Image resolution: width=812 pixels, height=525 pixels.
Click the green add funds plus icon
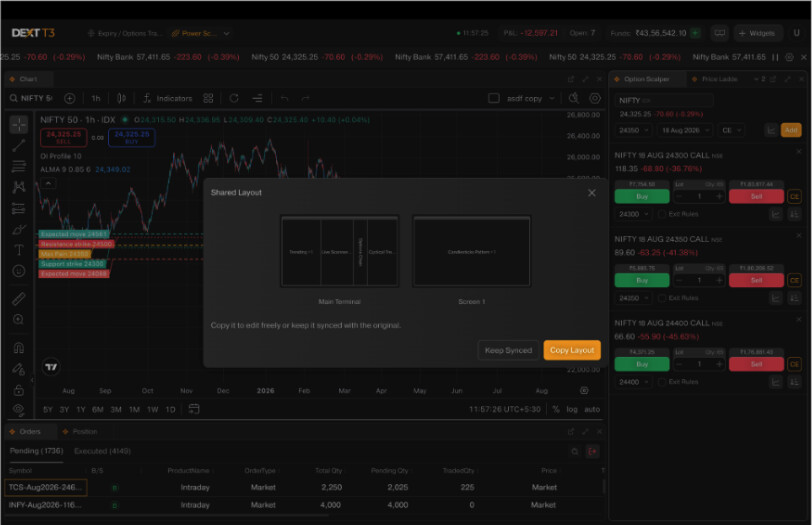[x=695, y=33]
